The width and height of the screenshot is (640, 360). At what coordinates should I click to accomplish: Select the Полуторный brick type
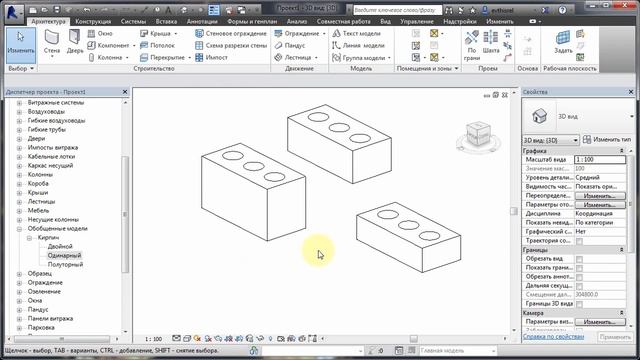[x=65, y=264]
